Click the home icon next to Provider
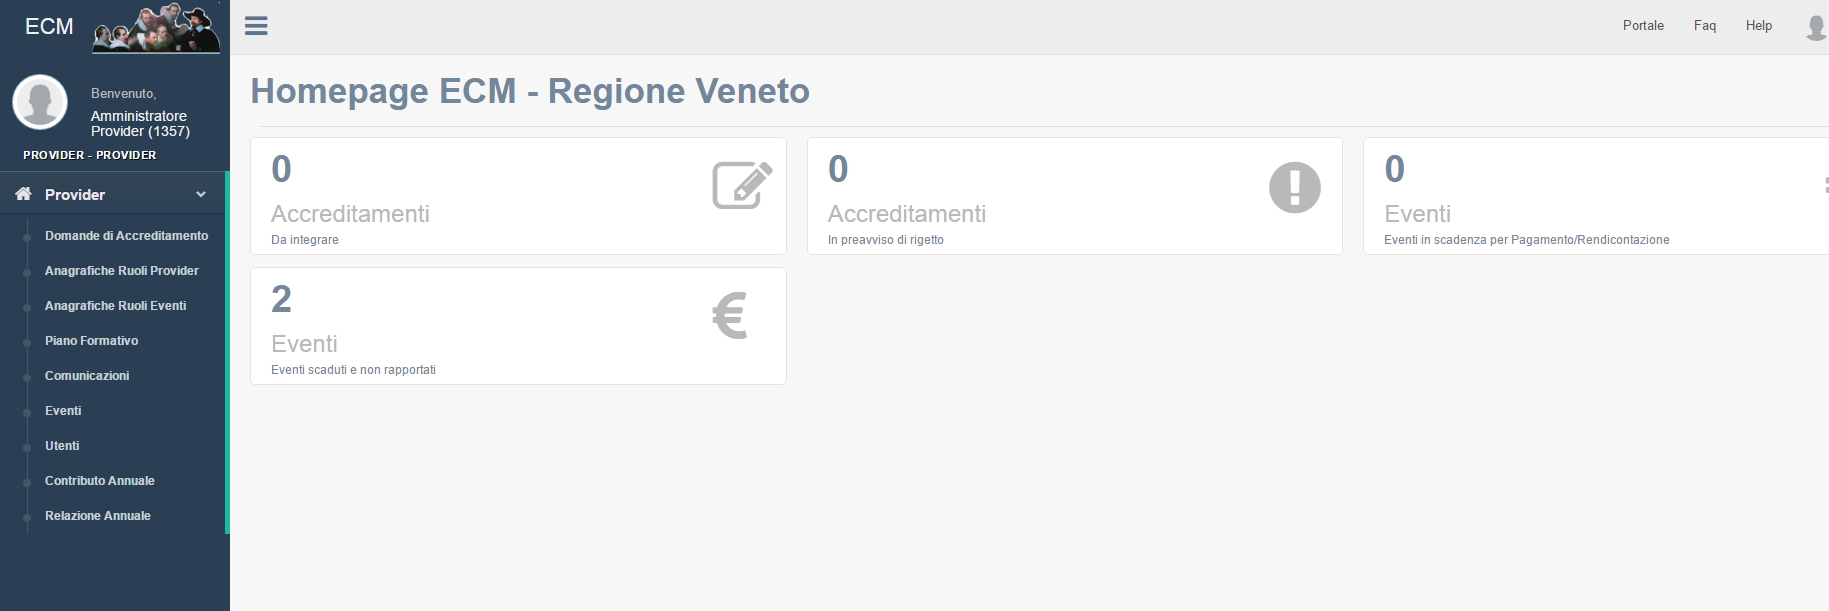Viewport: 1829px width, 611px height. [x=24, y=194]
